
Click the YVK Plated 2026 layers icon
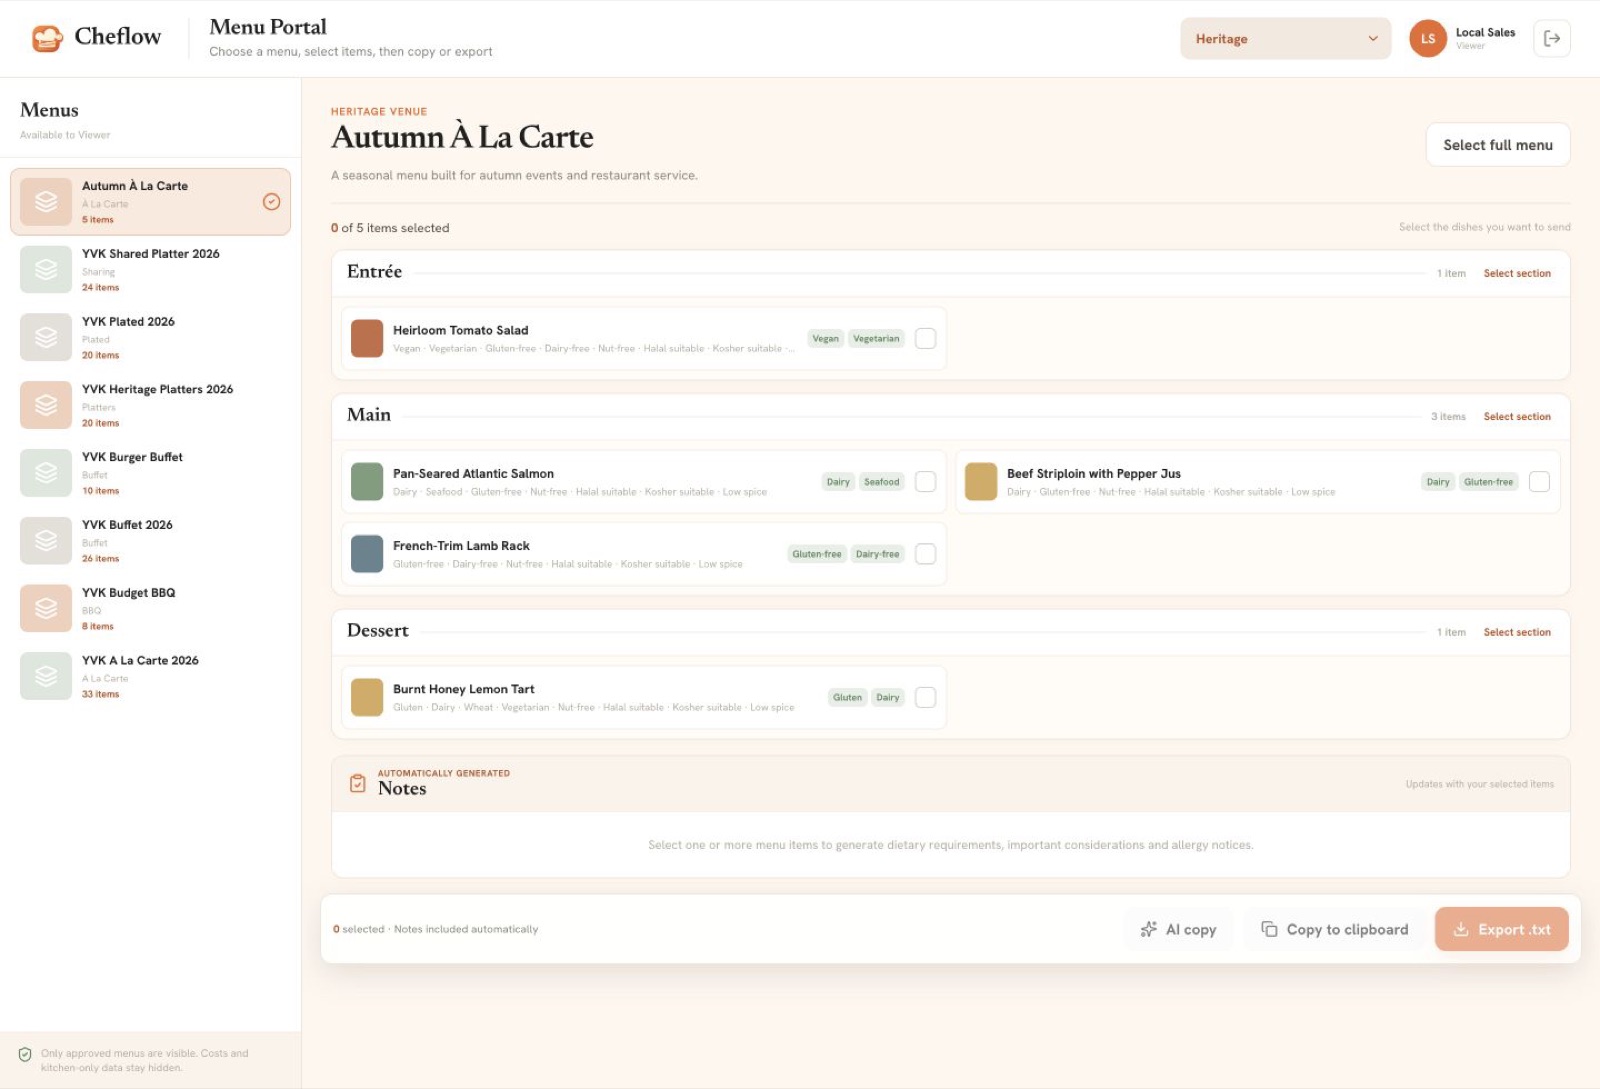[x=46, y=337]
